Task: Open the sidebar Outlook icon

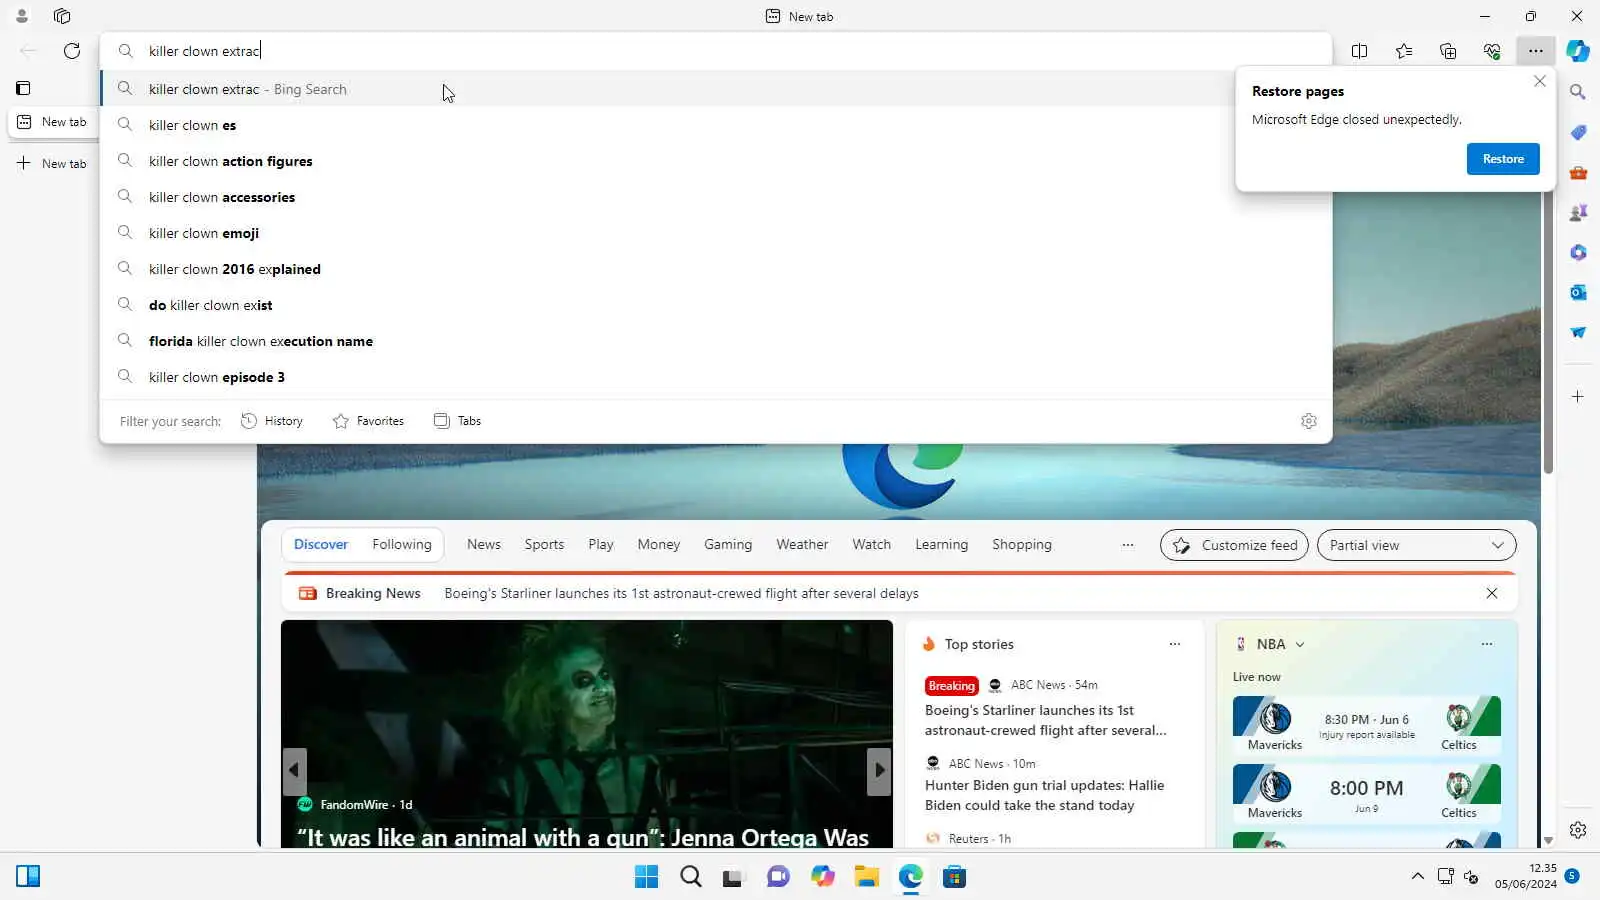Action: click(x=1578, y=292)
